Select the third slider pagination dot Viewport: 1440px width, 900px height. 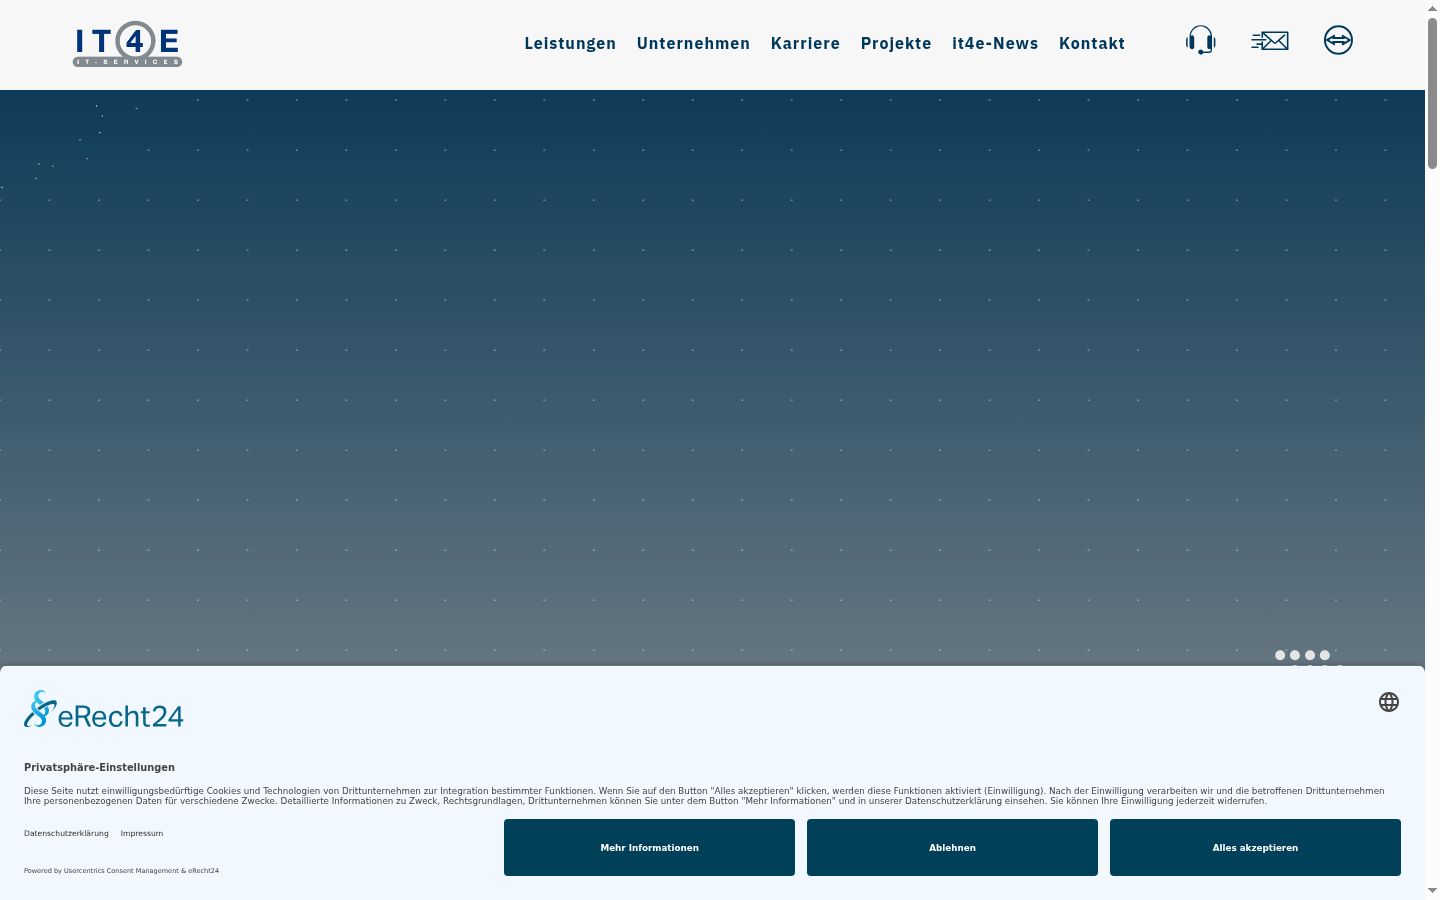[x=1310, y=655]
